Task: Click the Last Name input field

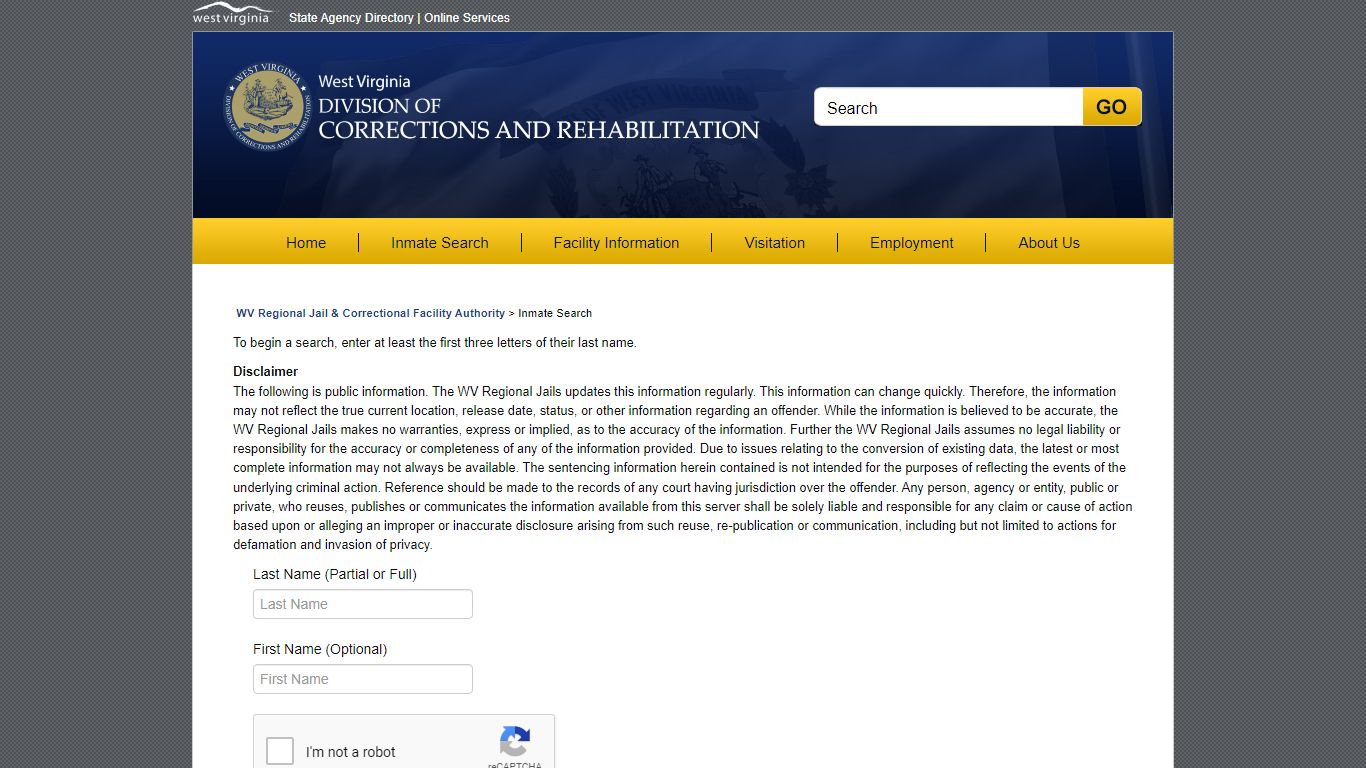Action: (362, 604)
